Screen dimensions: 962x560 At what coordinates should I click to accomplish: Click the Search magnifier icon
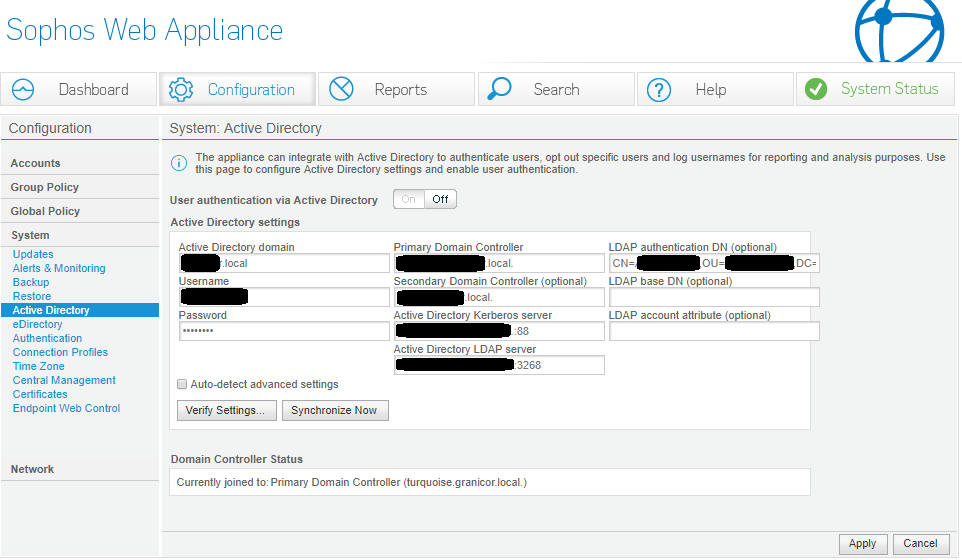[499, 89]
